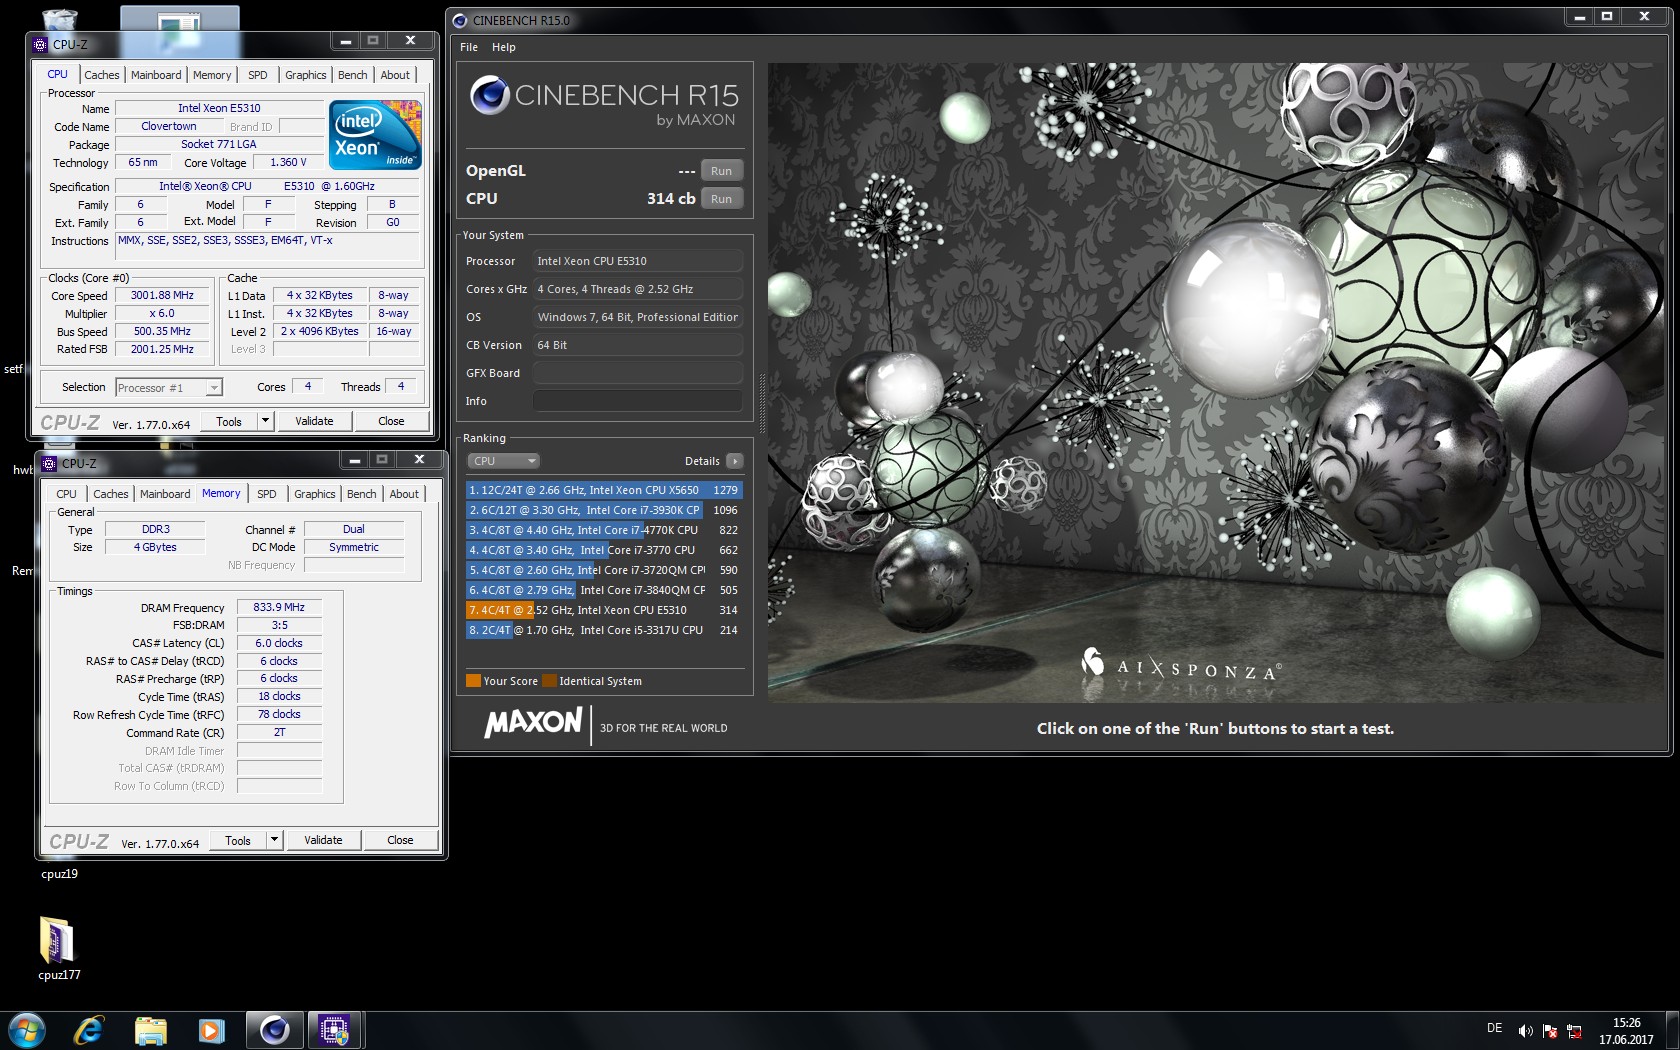The width and height of the screenshot is (1680, 1050).
Task: Switch to Caches tab in top CPU-Z
Action: 101,75
